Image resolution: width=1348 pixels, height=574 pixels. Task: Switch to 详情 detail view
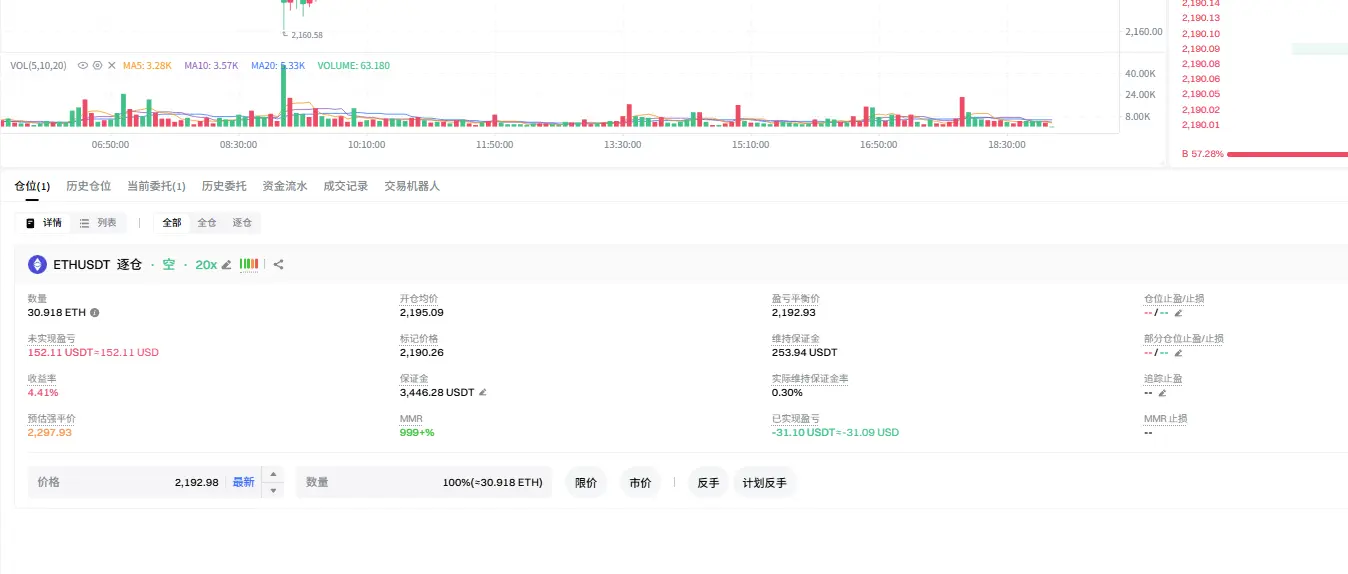[x=44, y=223]
